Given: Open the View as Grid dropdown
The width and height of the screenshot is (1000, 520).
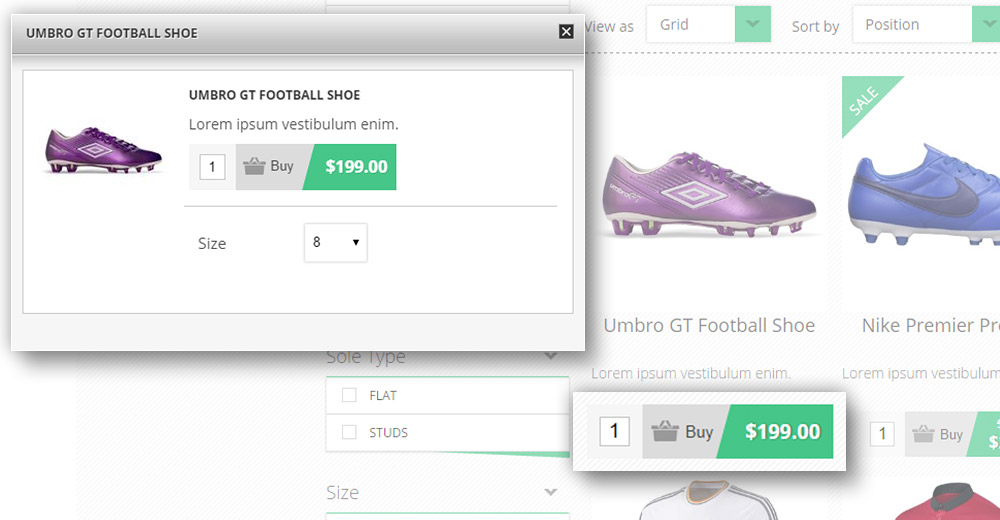Looking at the screenshot, I should click(752, 24).
